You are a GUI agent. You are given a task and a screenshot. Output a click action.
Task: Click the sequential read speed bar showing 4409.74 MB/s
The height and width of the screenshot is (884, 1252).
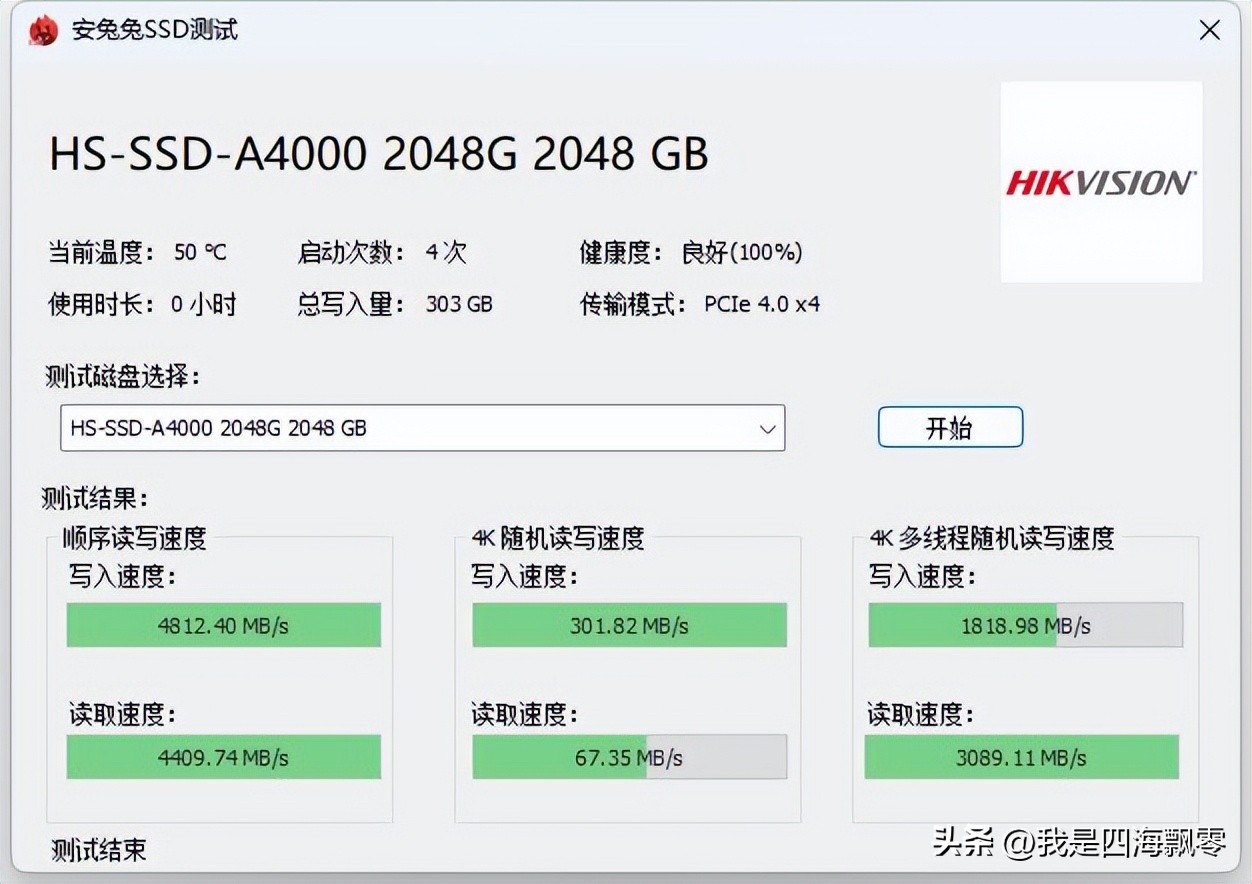[223, 757]
